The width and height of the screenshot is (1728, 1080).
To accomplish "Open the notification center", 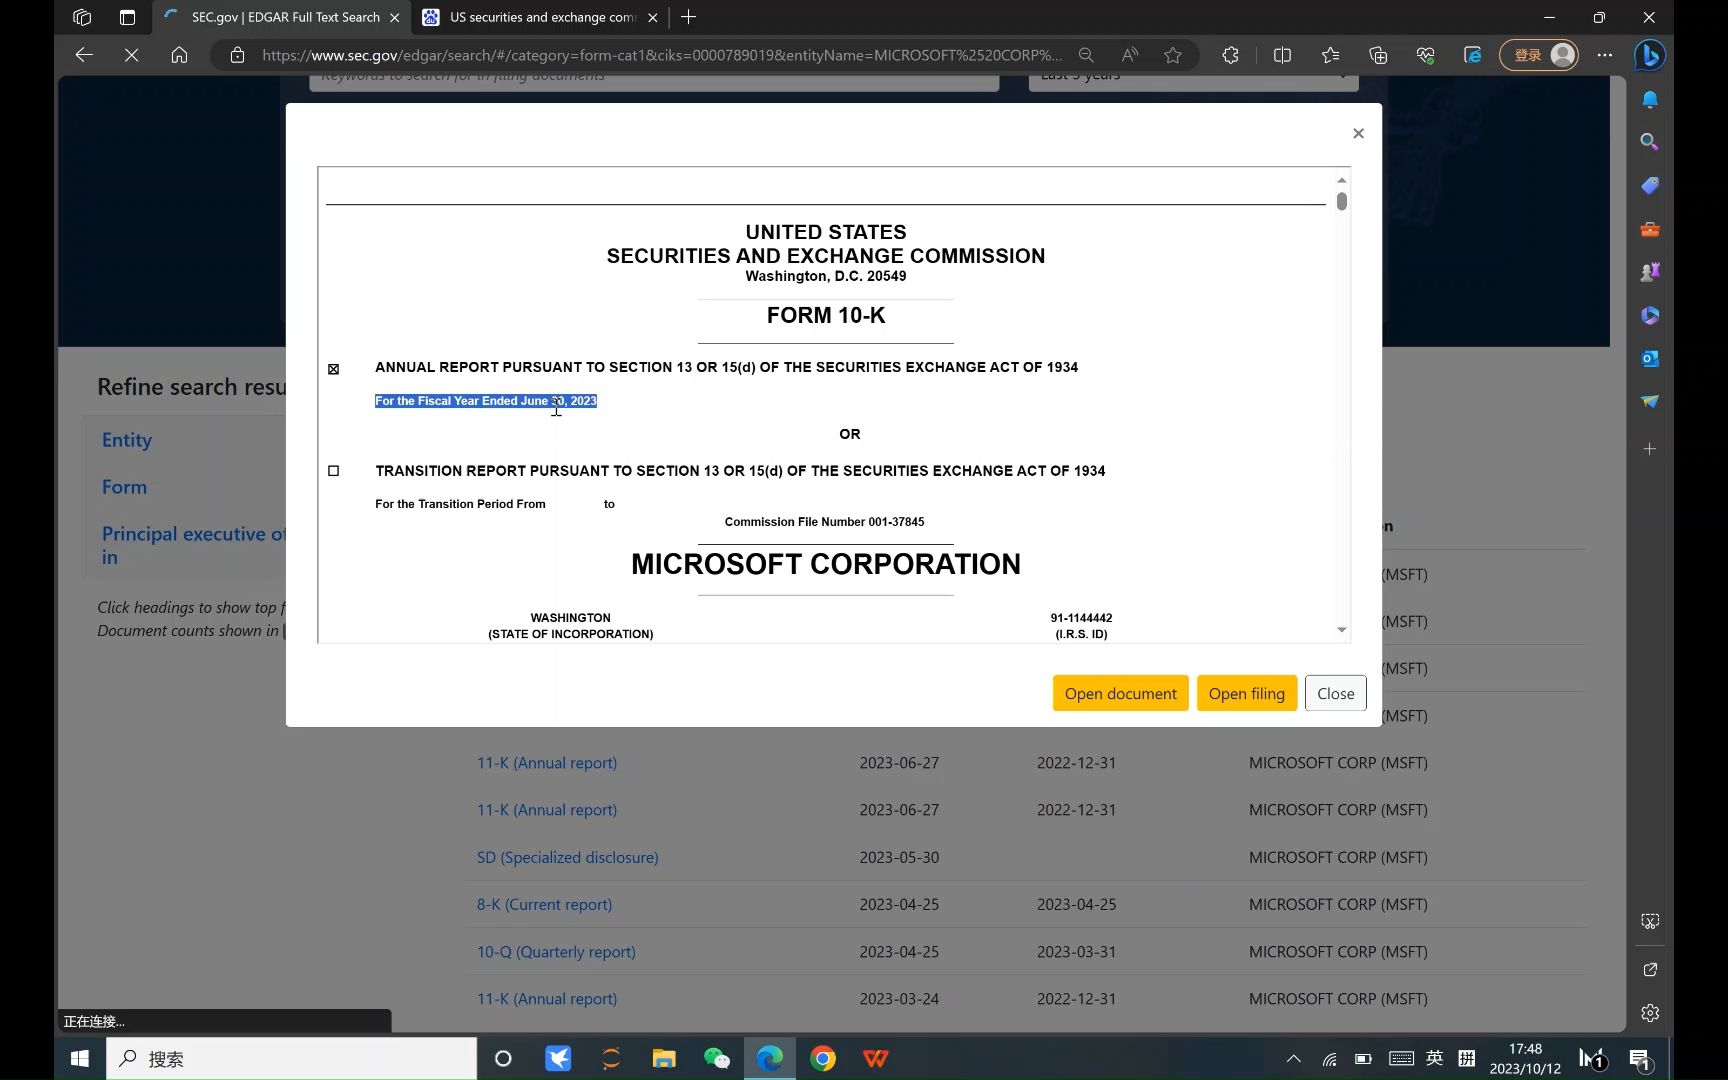I will pyautogui.click(x=1640, y=1058).
